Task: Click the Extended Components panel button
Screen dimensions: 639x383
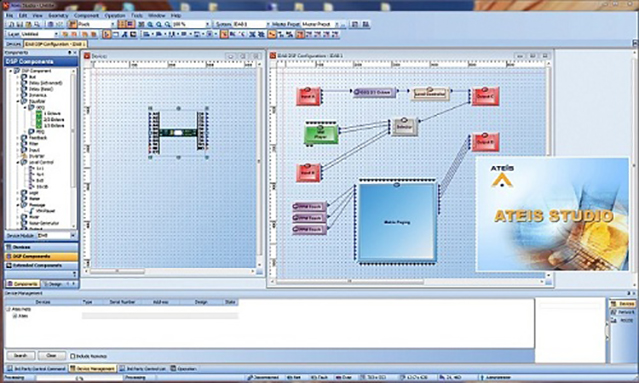Action: (x=41, y=265)
